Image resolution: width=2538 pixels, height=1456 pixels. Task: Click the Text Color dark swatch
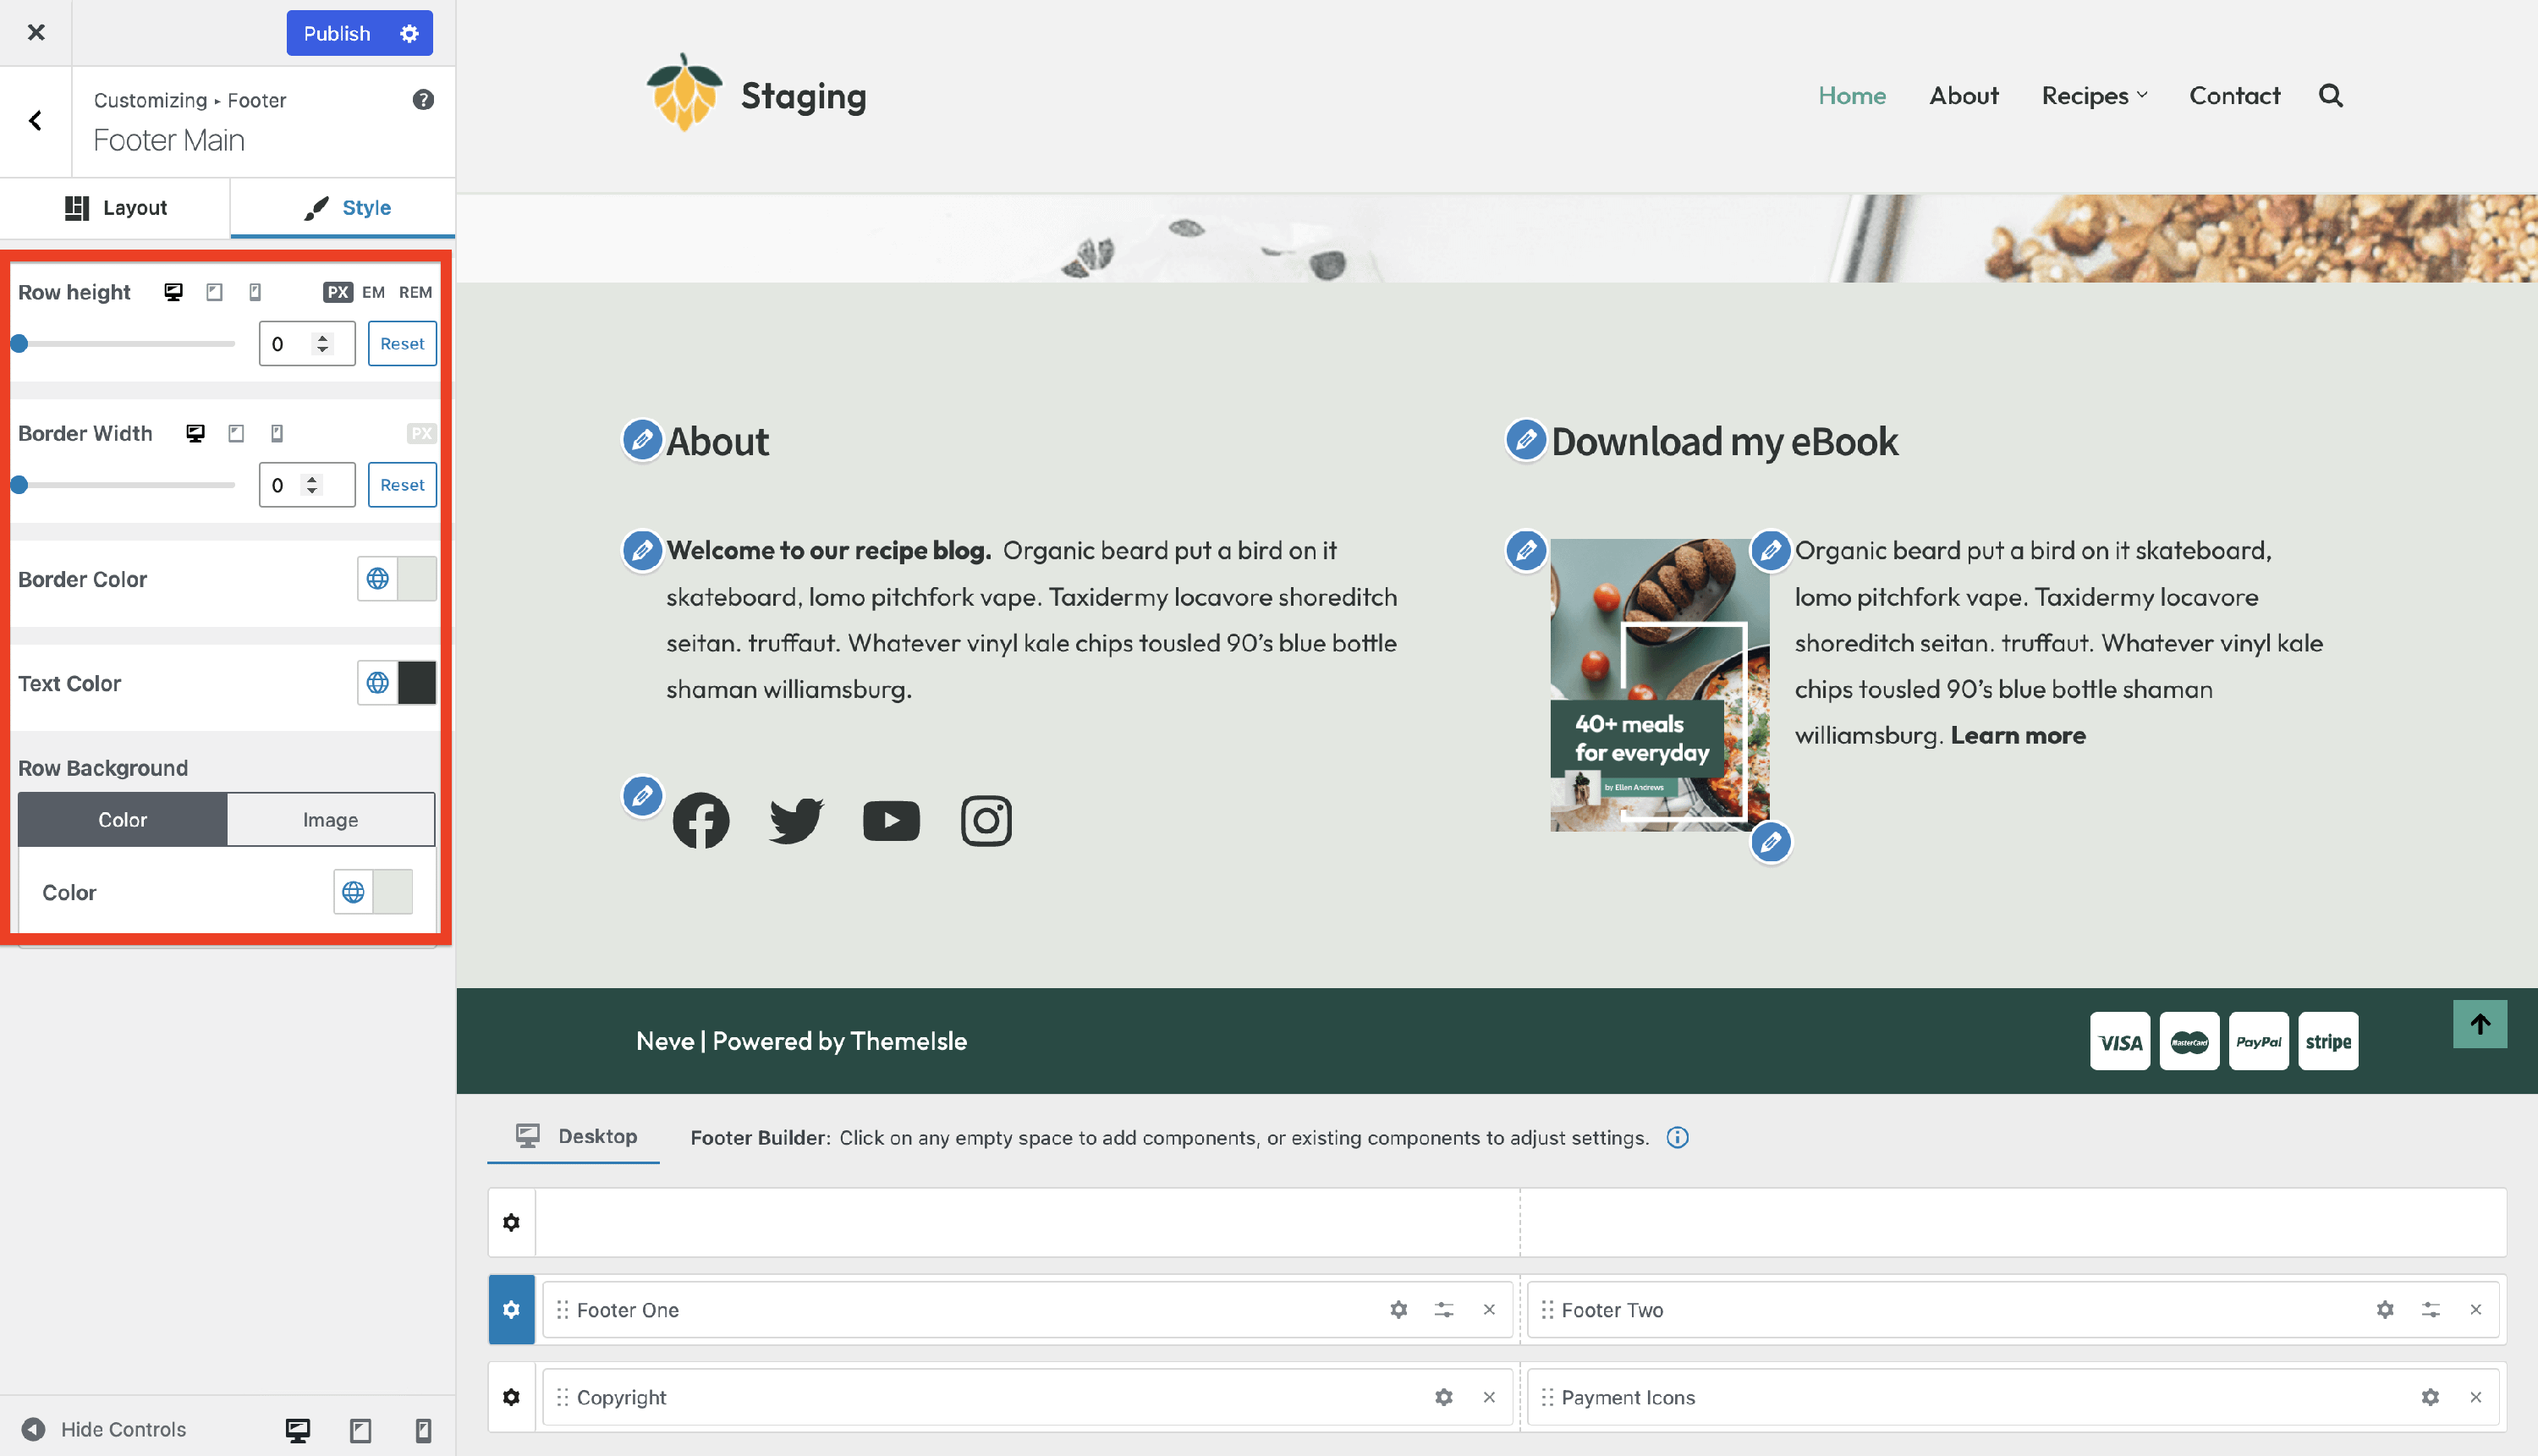(417, 683)
